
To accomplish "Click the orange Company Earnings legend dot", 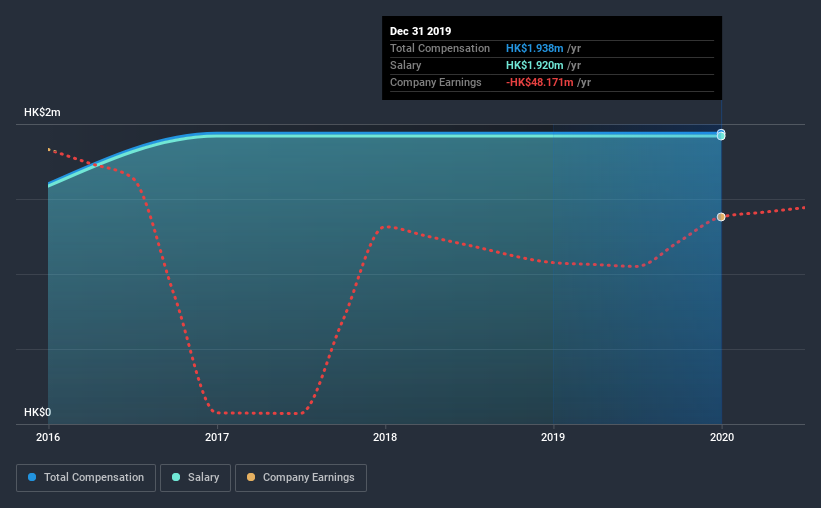I will coord(251,477).
